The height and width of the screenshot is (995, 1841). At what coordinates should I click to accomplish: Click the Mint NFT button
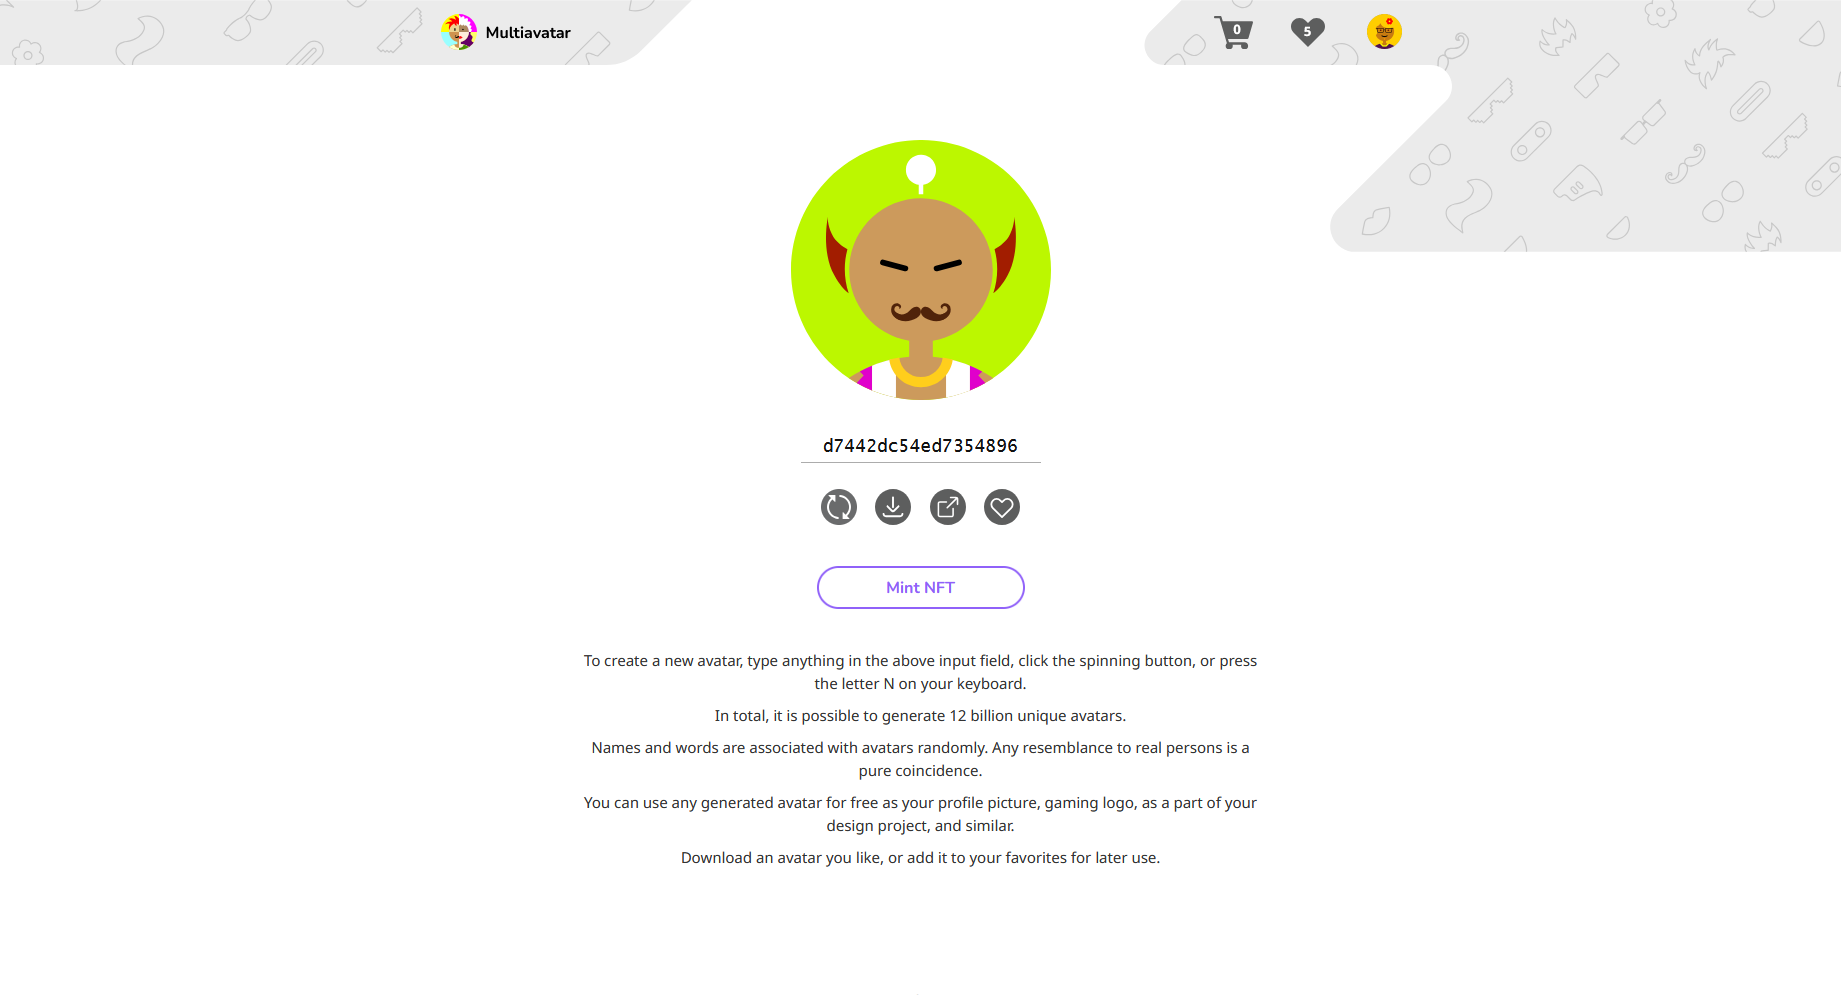[x=921, y=587]
